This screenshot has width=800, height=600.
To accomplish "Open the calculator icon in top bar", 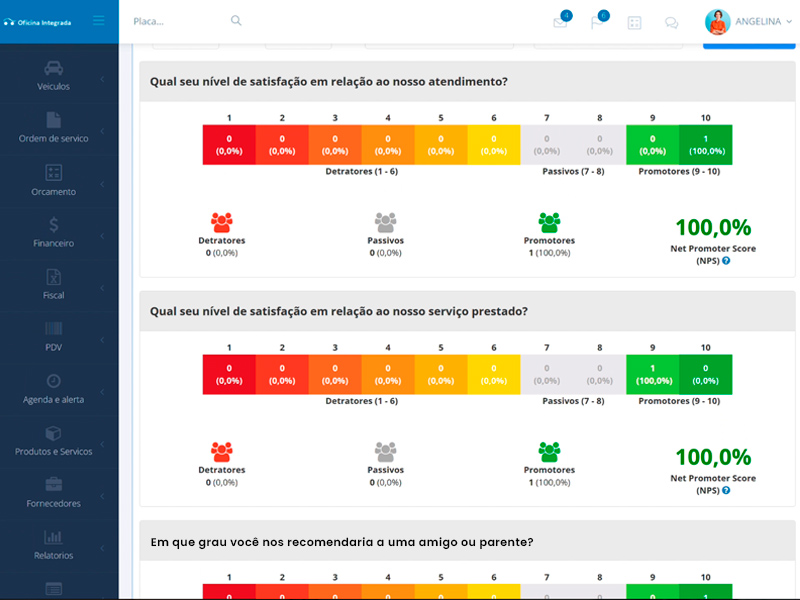I will [634, 23].
